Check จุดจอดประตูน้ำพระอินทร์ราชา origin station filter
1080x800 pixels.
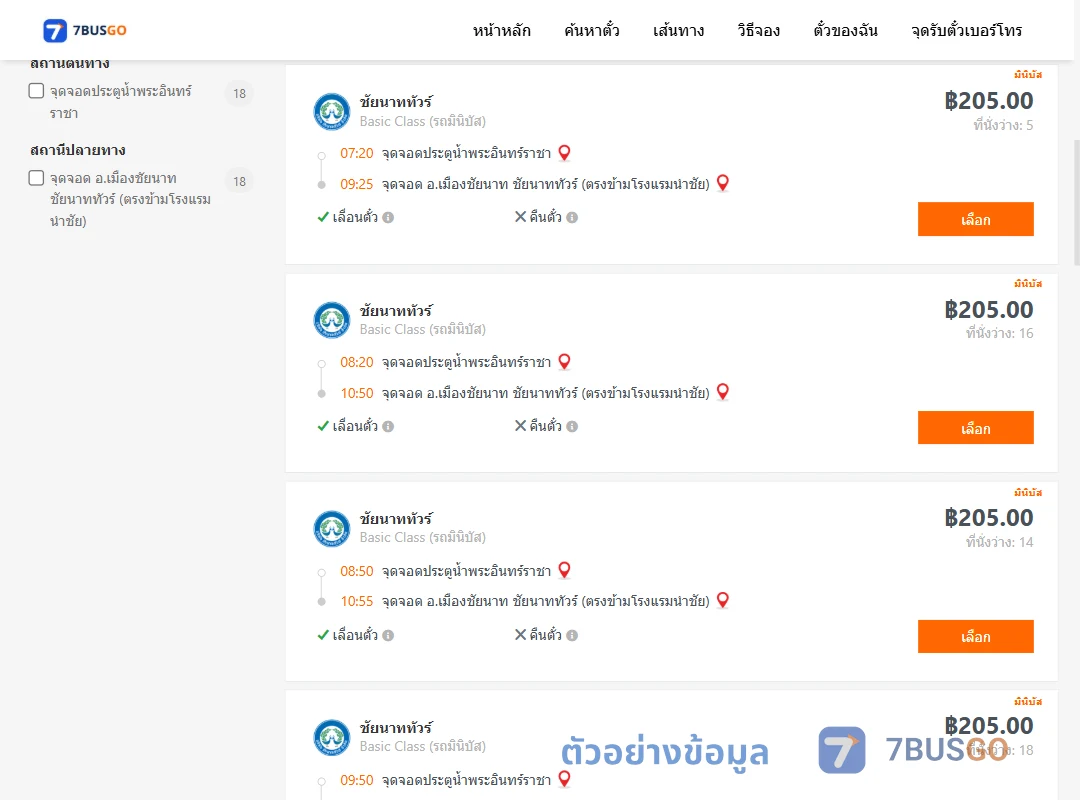(x=37, y=91)
